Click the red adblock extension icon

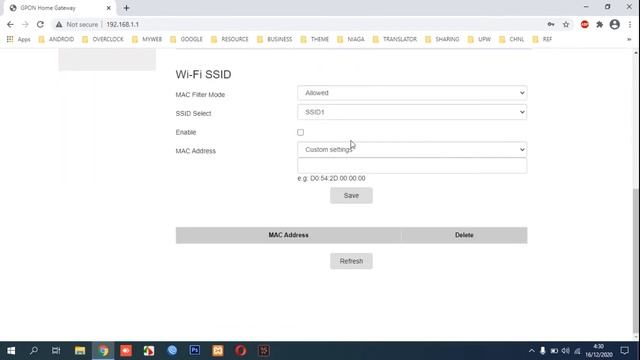pos(584,24)
